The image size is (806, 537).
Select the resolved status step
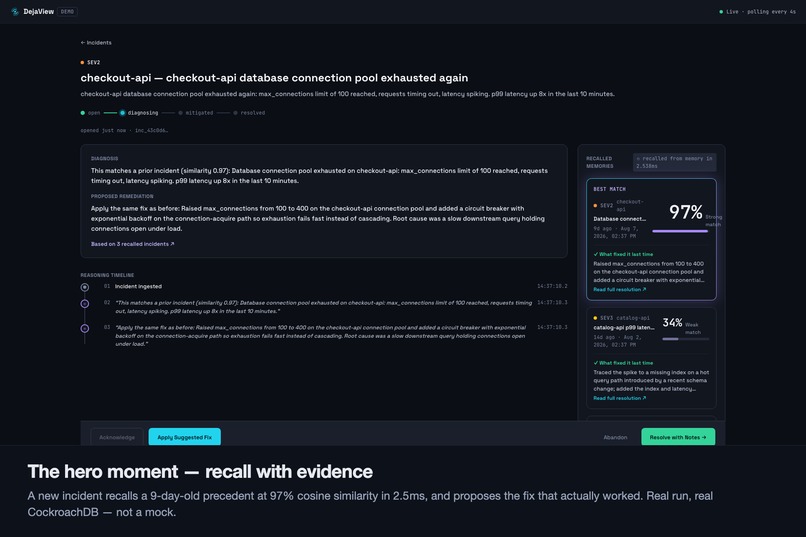[249, 113]
